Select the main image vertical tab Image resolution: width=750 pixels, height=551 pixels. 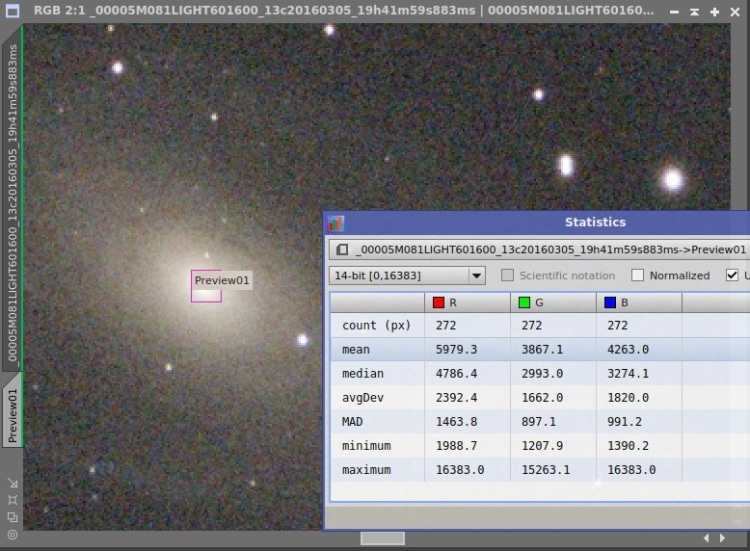12,203
